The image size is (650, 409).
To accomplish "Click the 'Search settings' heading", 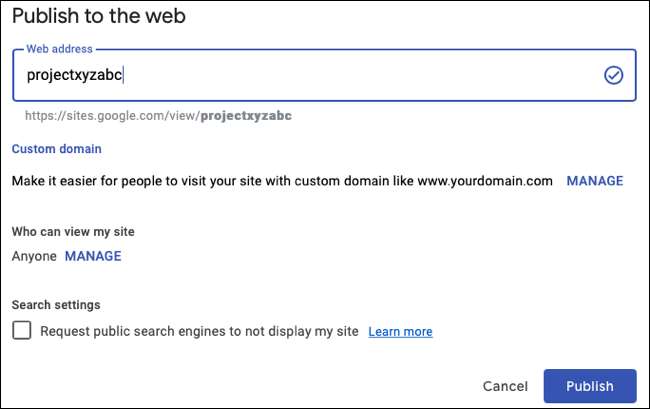I will pos(56,305).
